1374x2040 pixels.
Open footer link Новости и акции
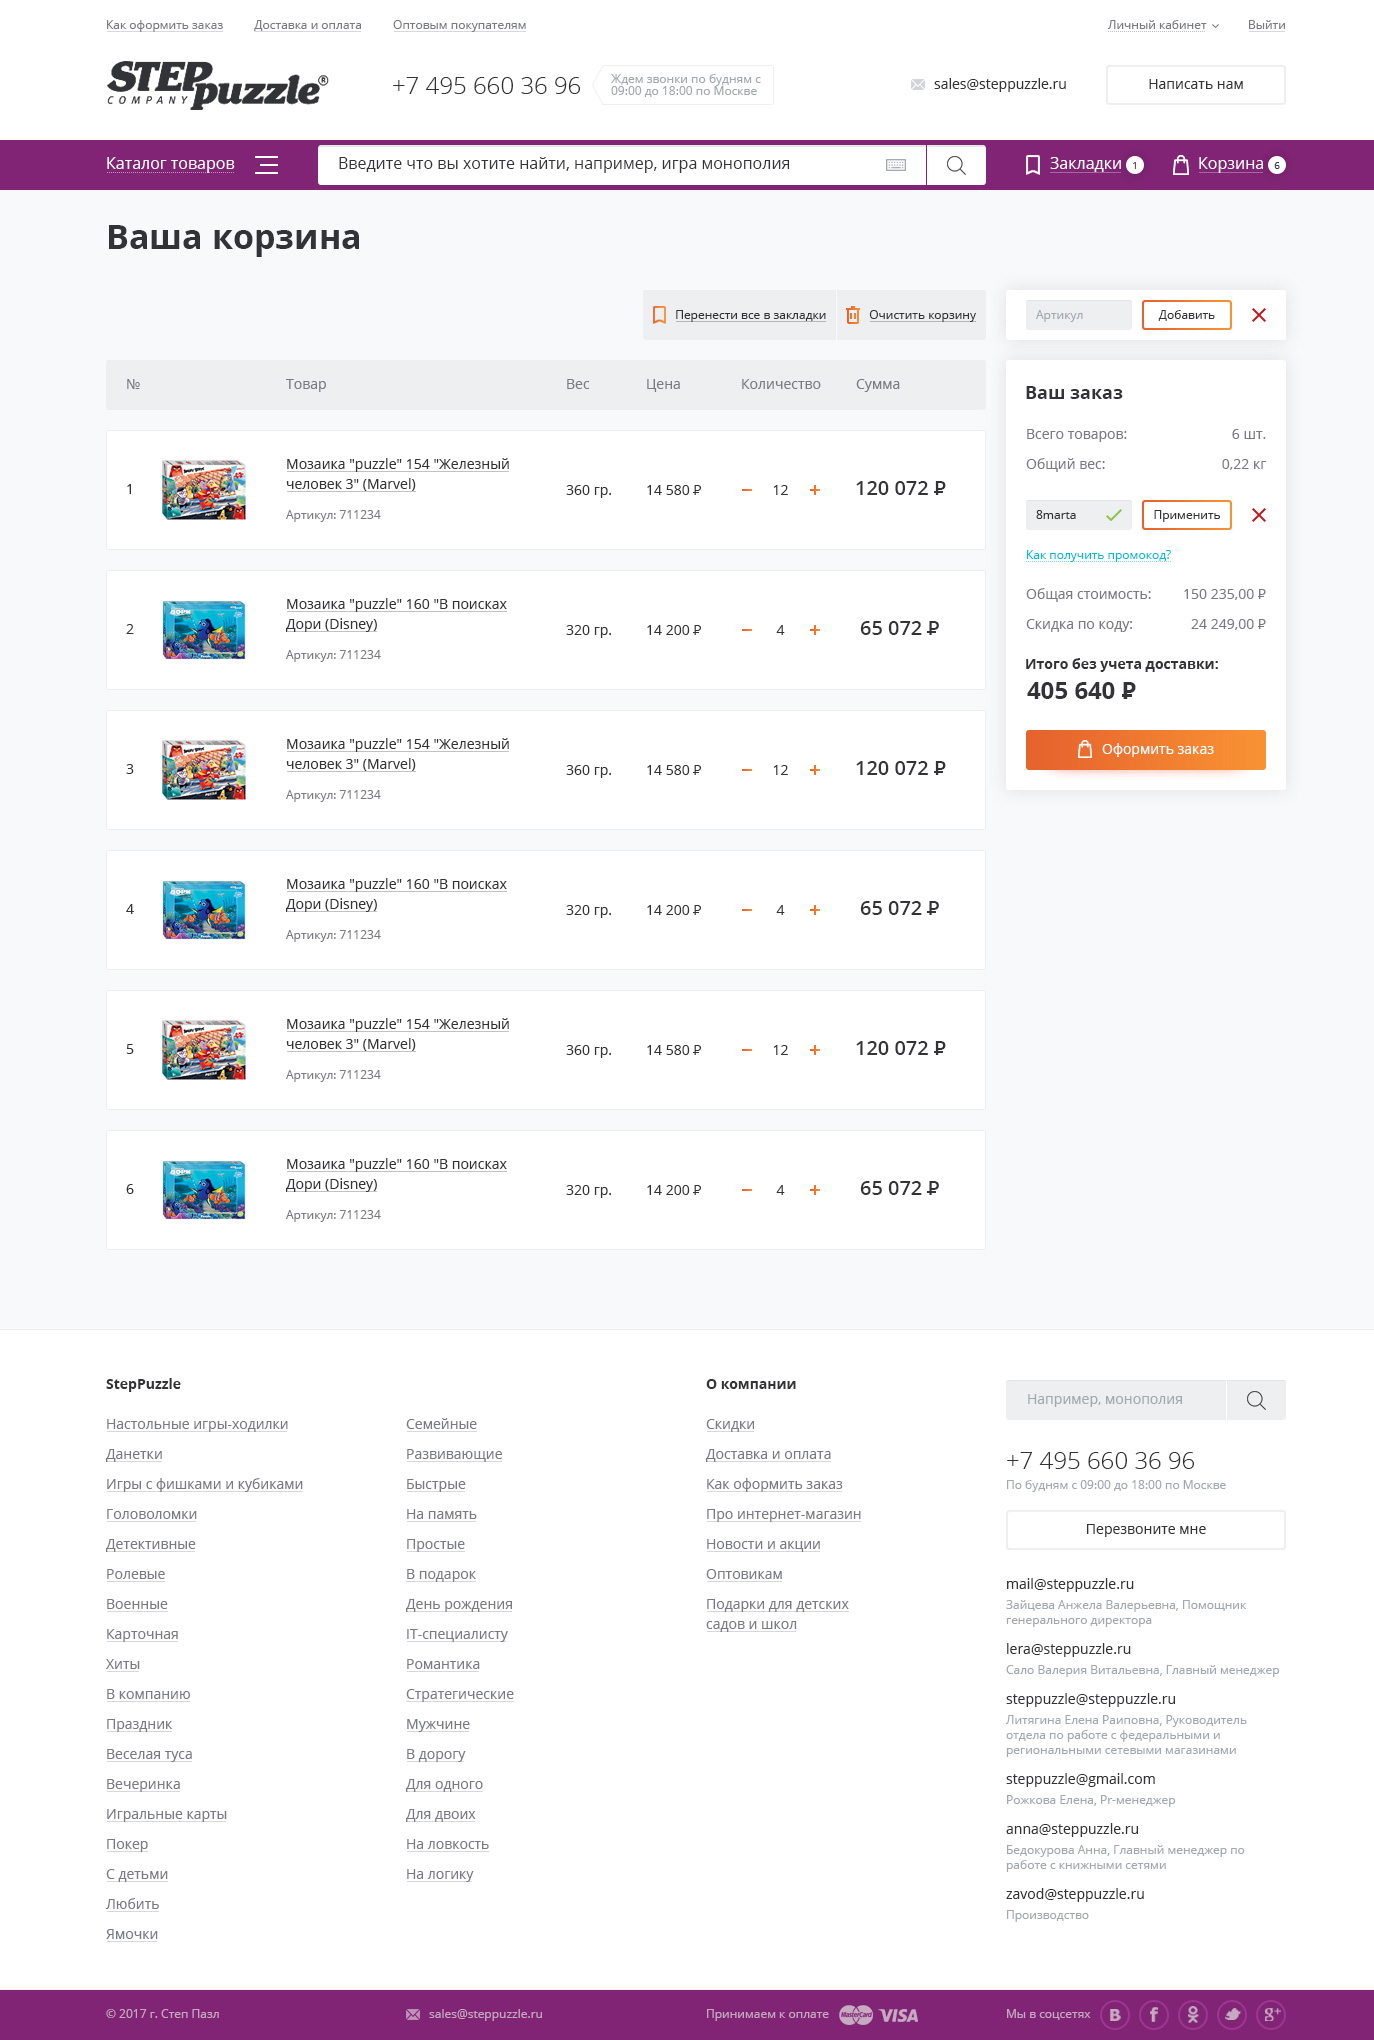pos(763,1544)
